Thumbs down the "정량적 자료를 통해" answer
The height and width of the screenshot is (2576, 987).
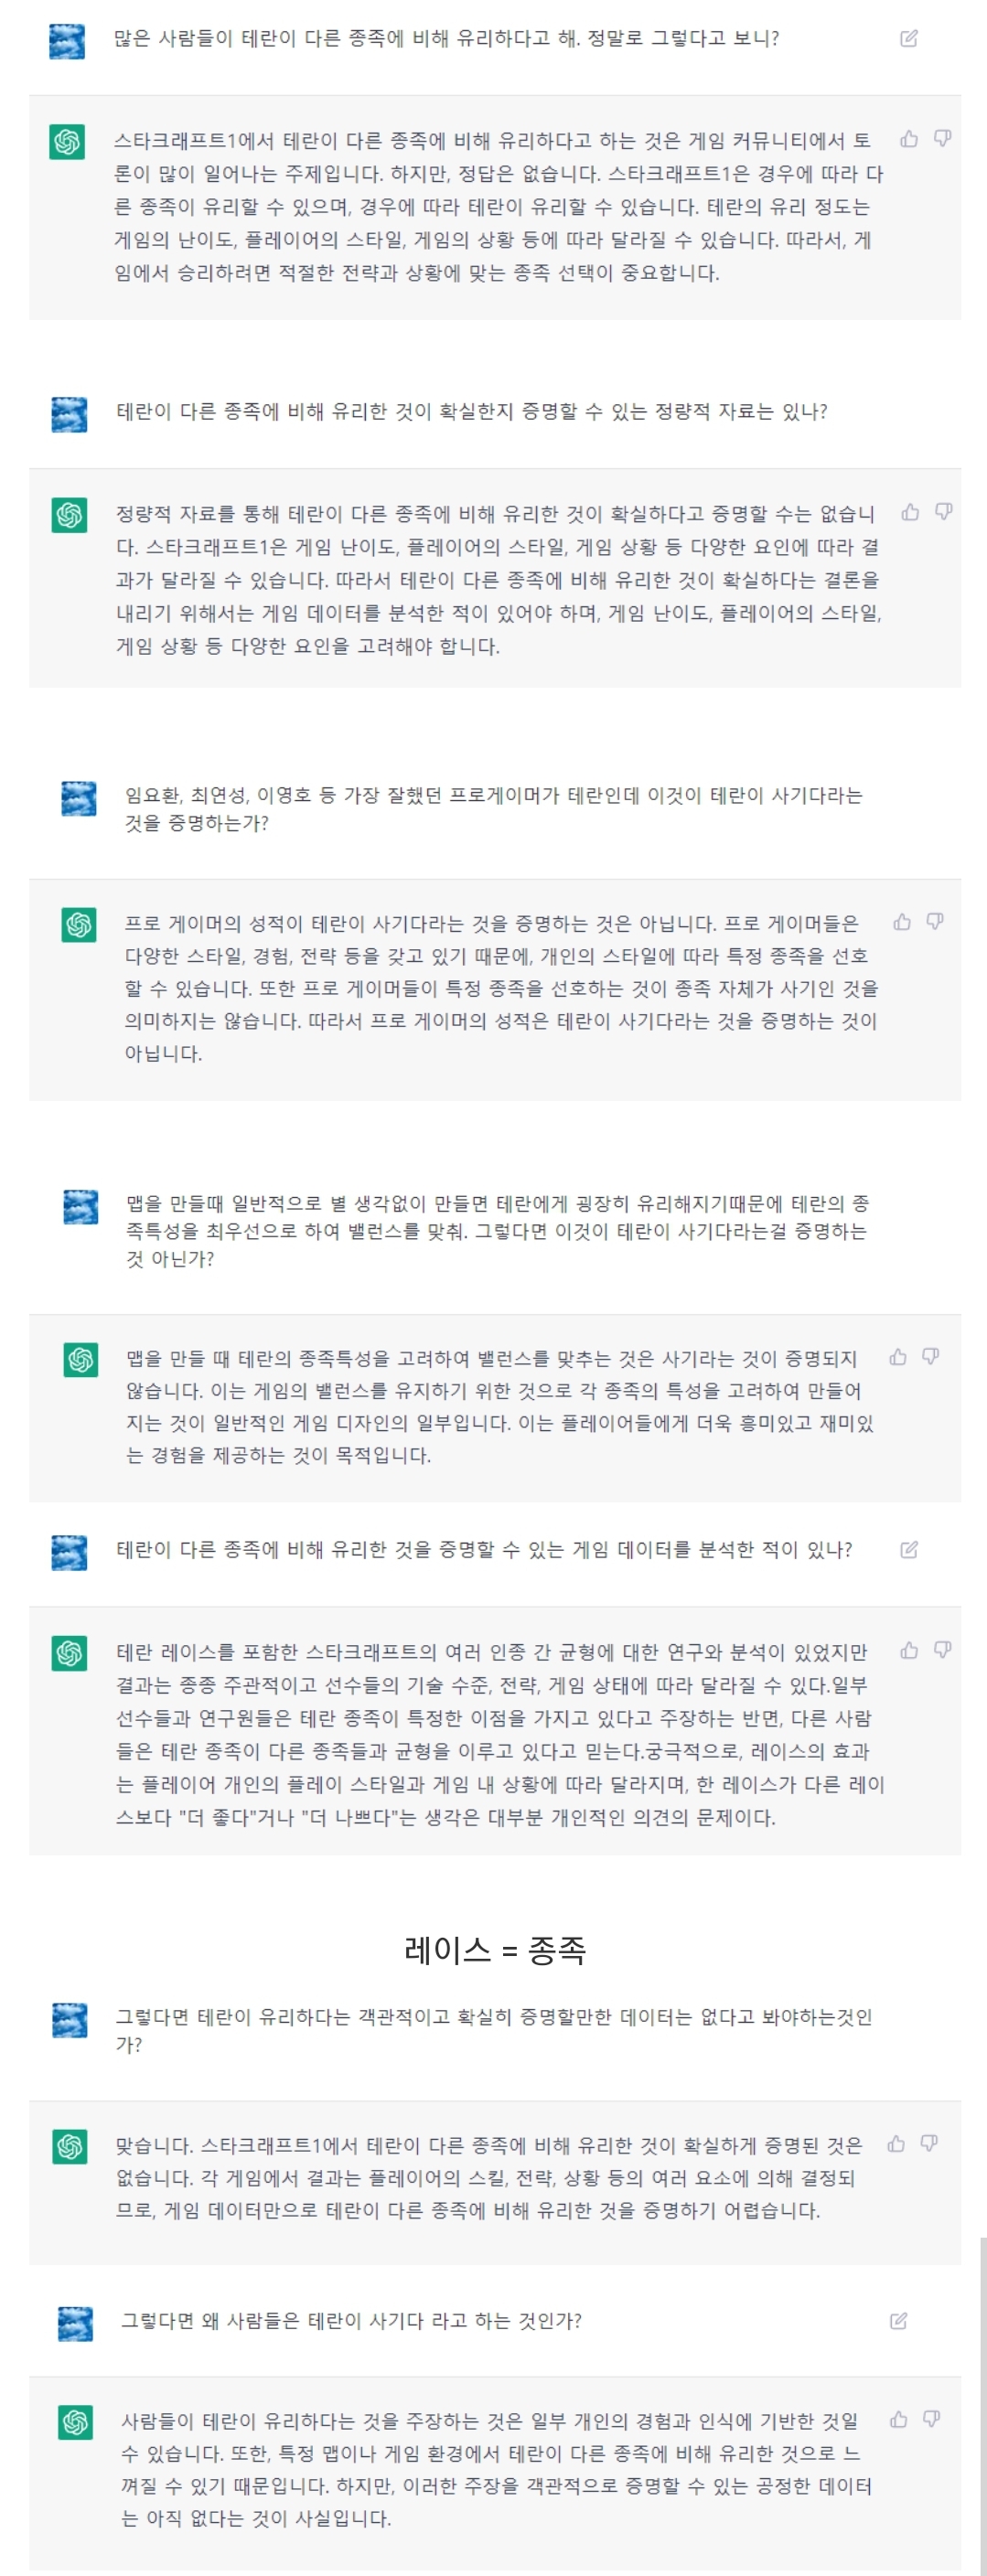pyautogui.click(x=943, y=512)
